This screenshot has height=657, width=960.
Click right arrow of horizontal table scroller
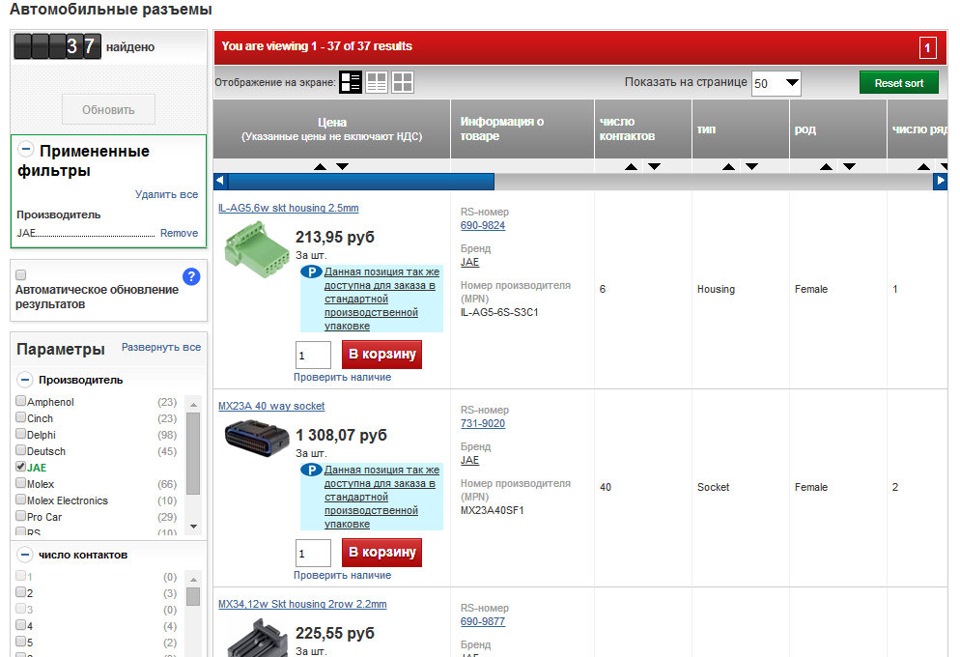(940, 181)
